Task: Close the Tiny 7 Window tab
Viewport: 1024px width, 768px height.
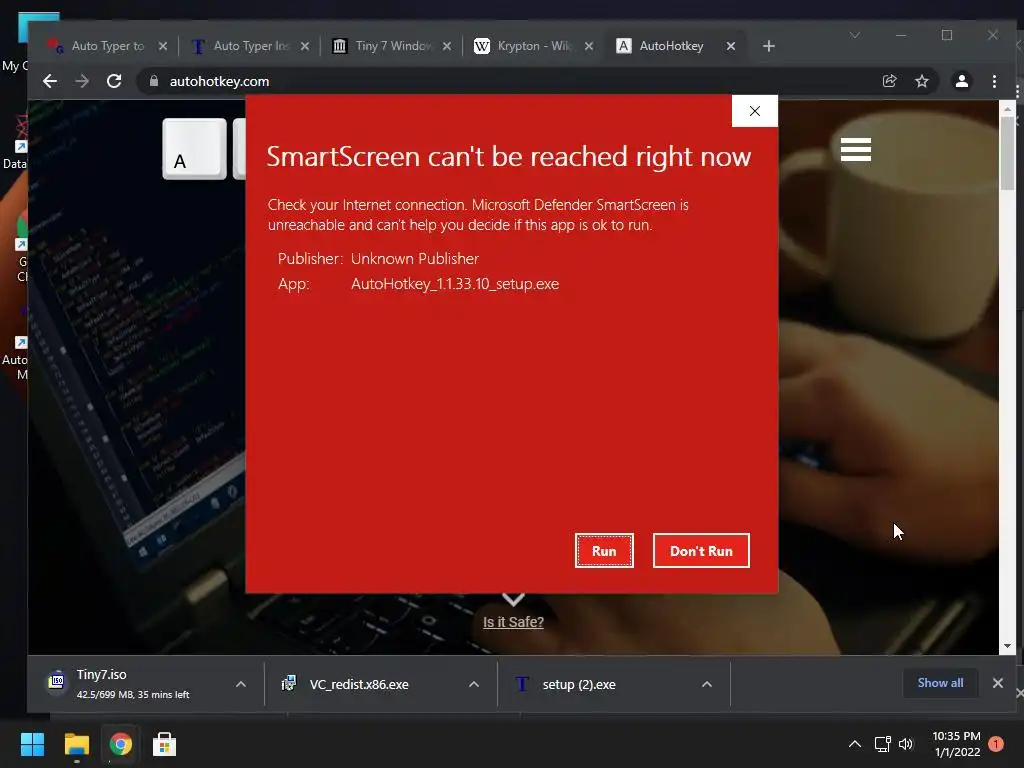Action: 447,46
